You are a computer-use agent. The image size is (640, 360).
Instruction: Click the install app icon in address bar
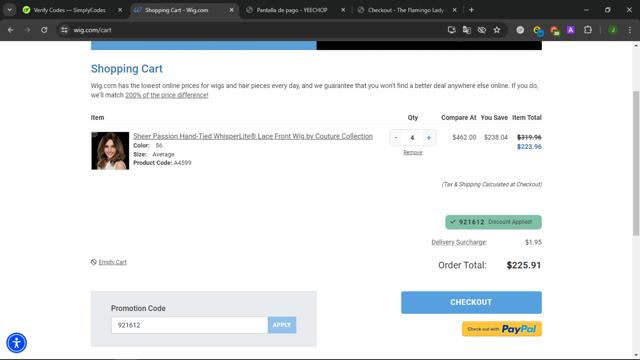(x=451, y=30)
